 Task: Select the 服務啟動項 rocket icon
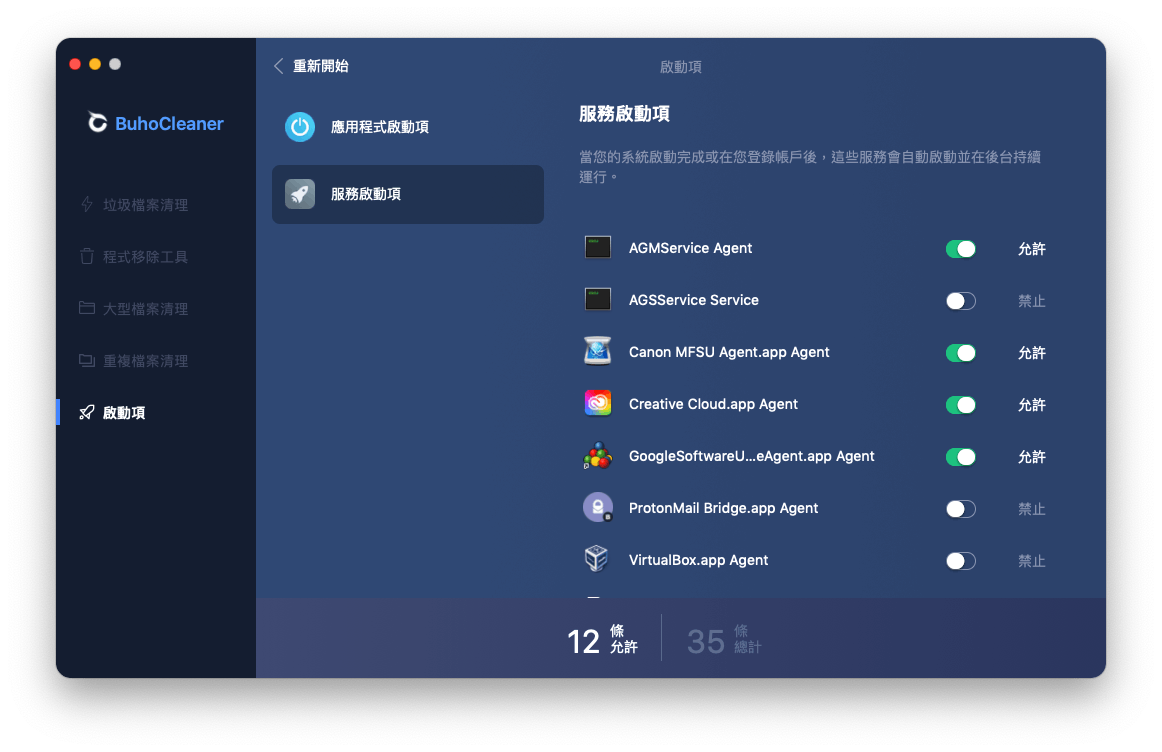(x=300, y=194)
